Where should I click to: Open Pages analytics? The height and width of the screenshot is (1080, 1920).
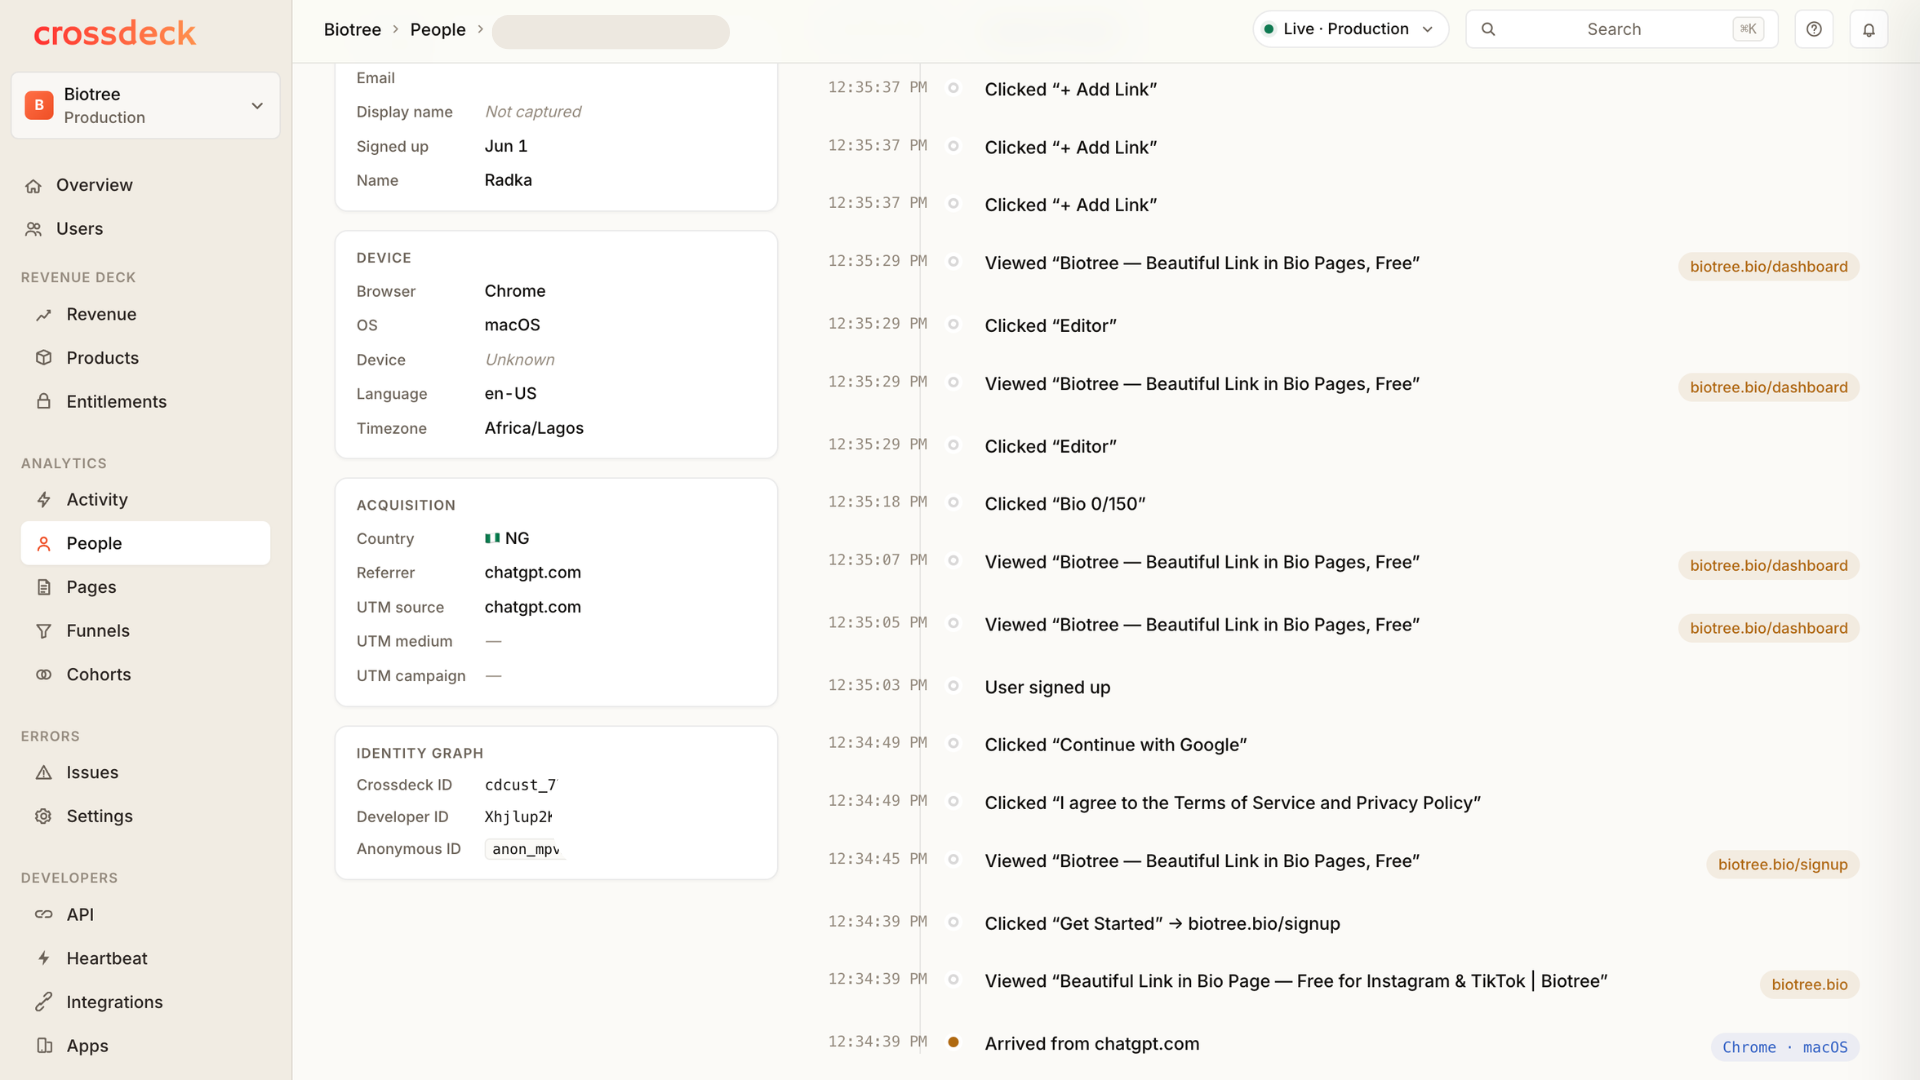tap(146, 587)
